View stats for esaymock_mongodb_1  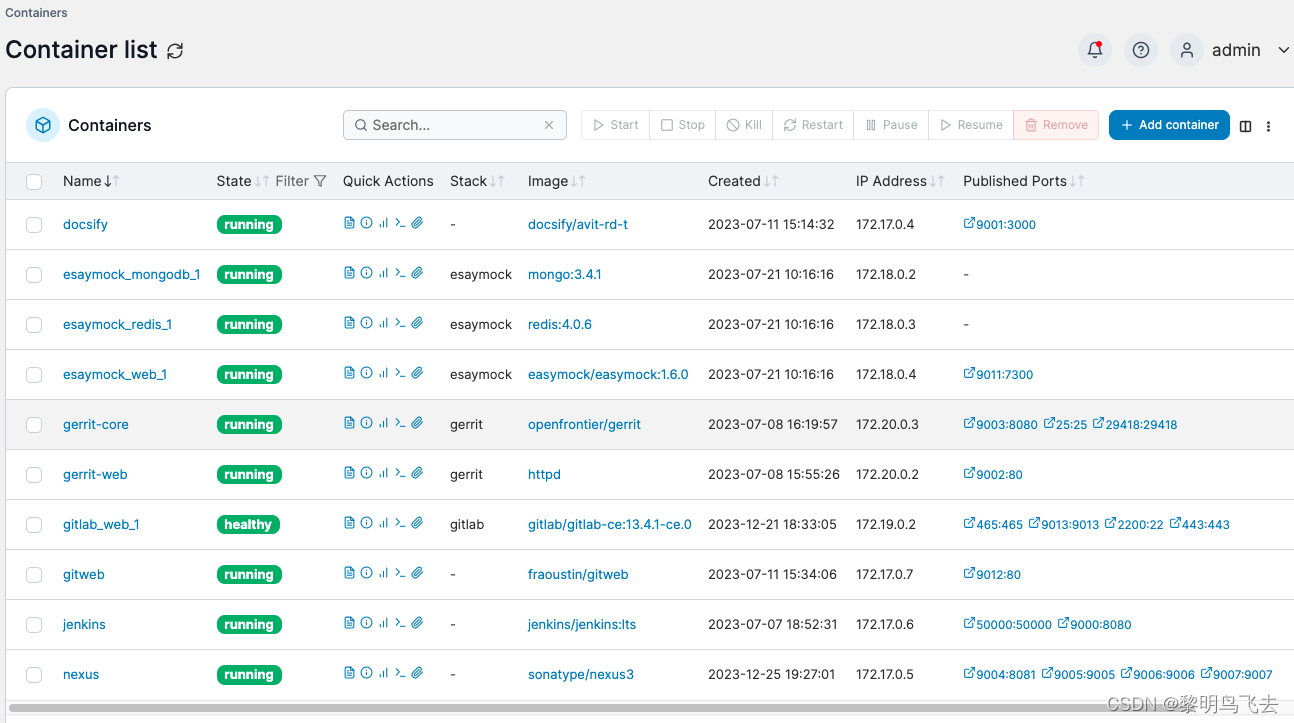(x=383, y=273)
